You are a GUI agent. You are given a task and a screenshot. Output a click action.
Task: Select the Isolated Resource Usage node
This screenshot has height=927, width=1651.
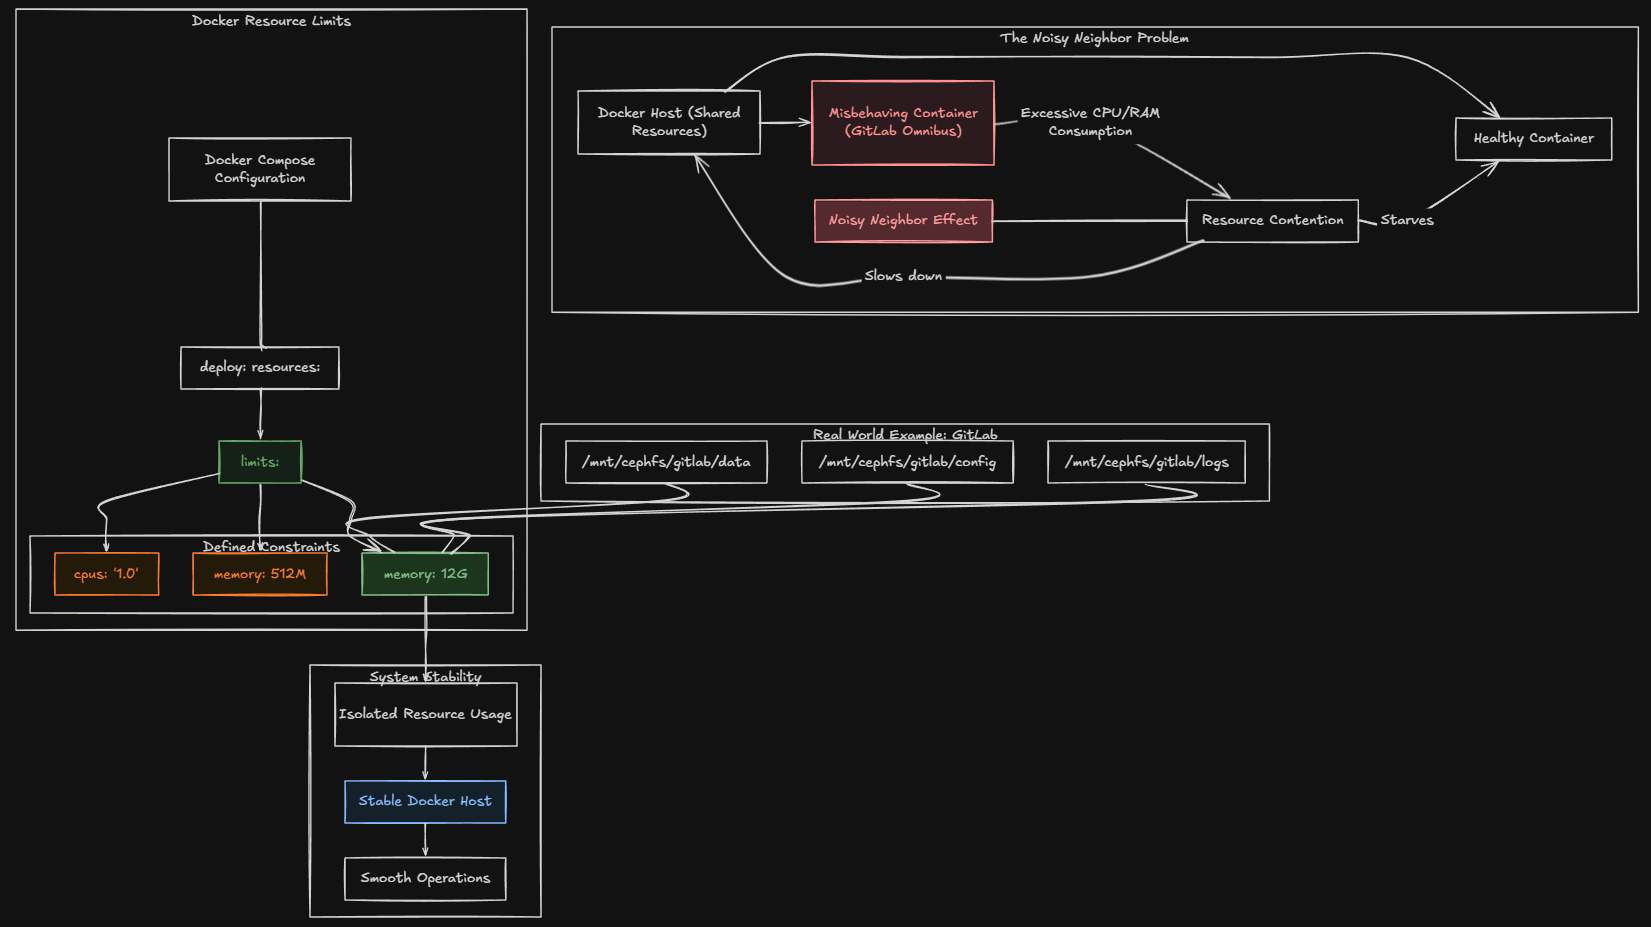tap(426, 714)
